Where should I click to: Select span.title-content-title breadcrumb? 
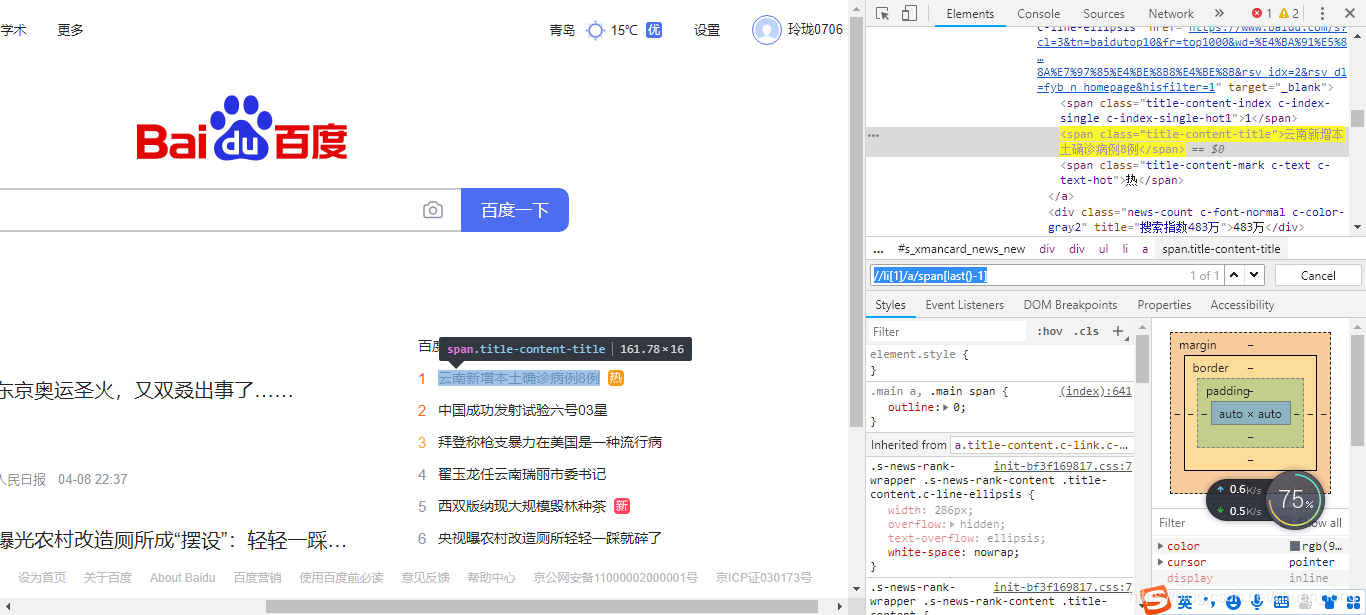click(1221, 249)
